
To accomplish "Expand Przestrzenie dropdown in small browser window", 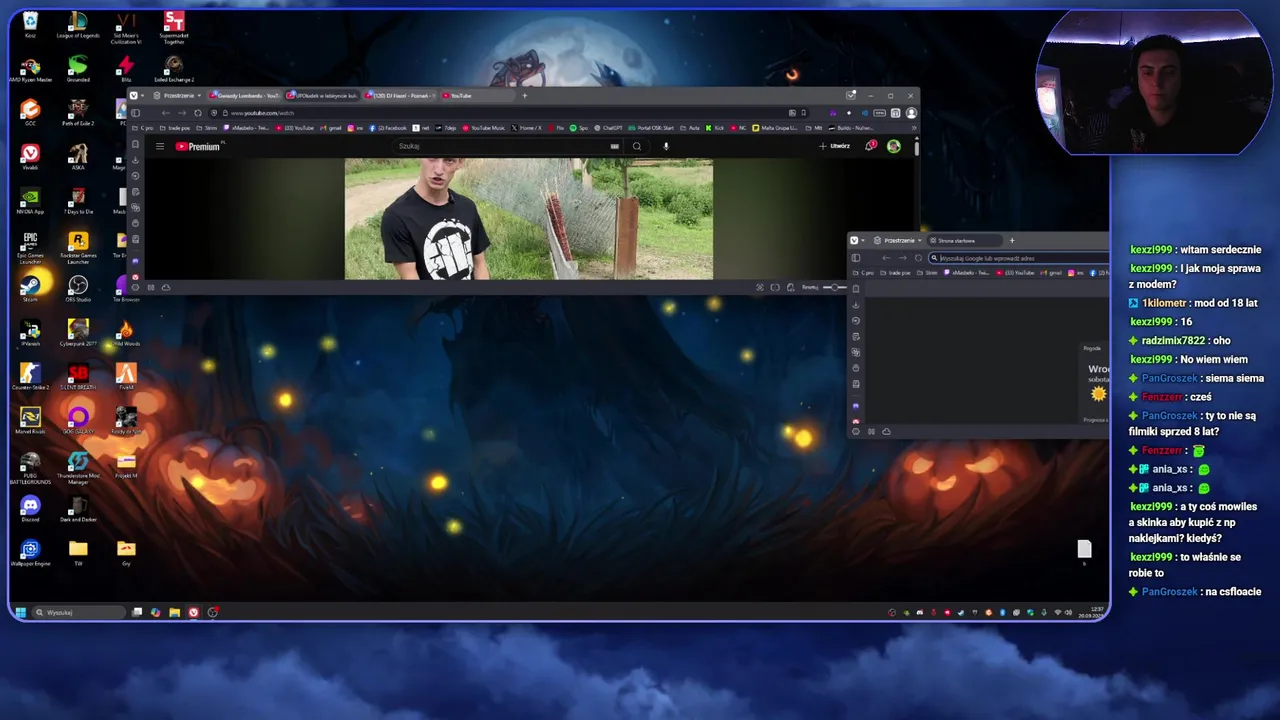I will (x=897, y=241).
